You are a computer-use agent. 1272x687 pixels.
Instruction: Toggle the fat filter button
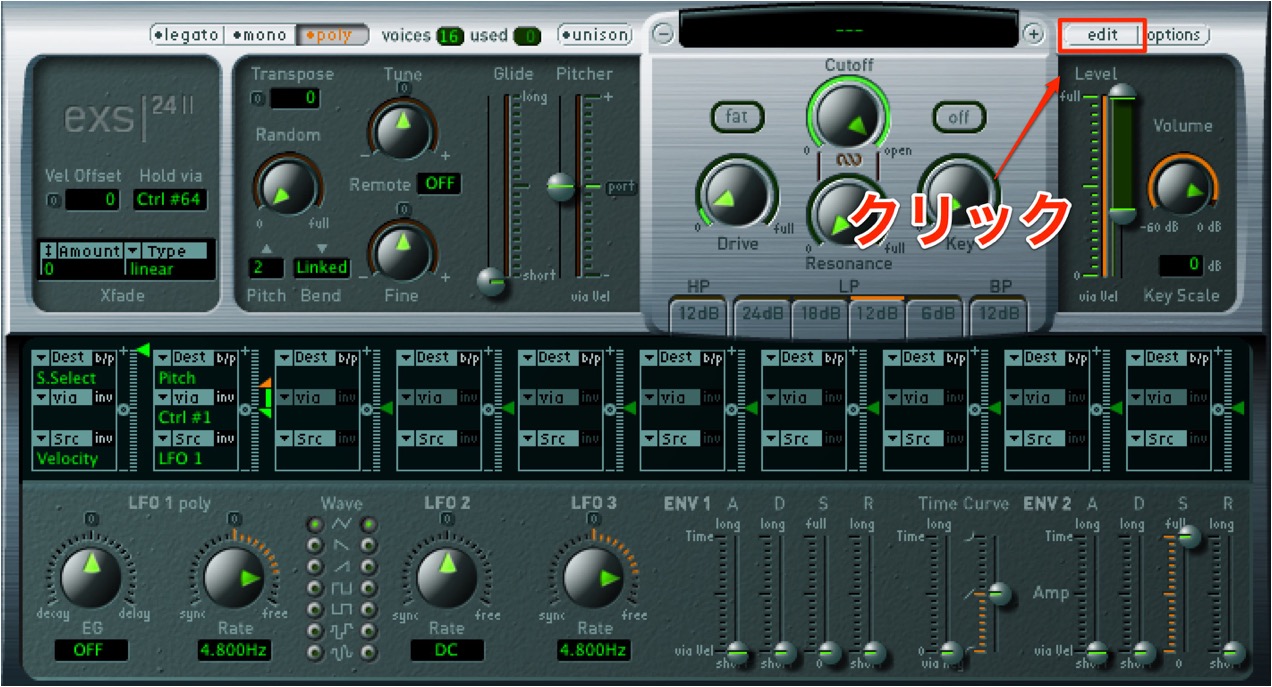[737, 117]
